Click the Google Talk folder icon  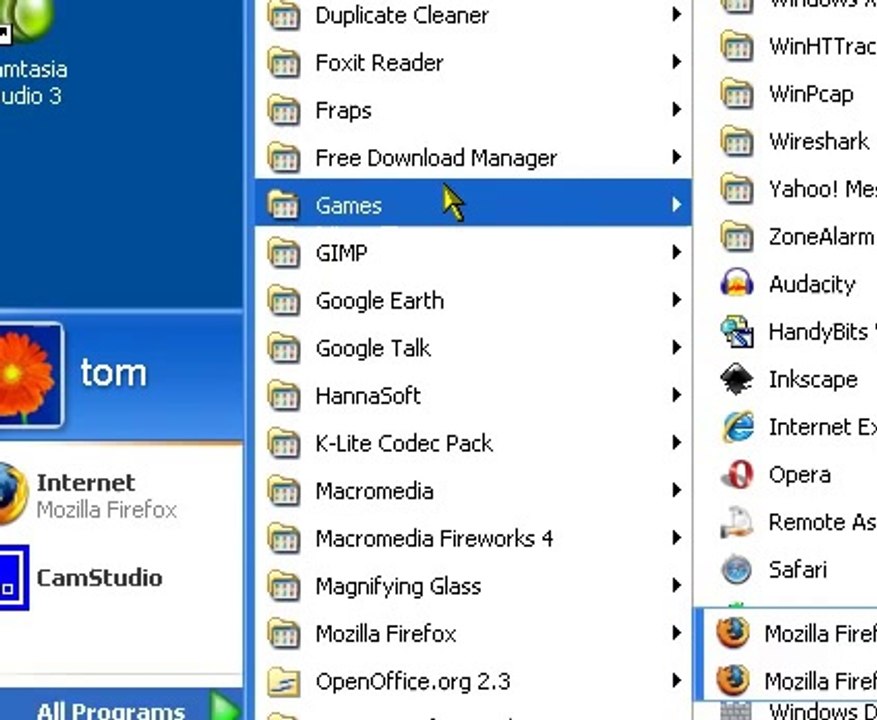click(284, 348)
